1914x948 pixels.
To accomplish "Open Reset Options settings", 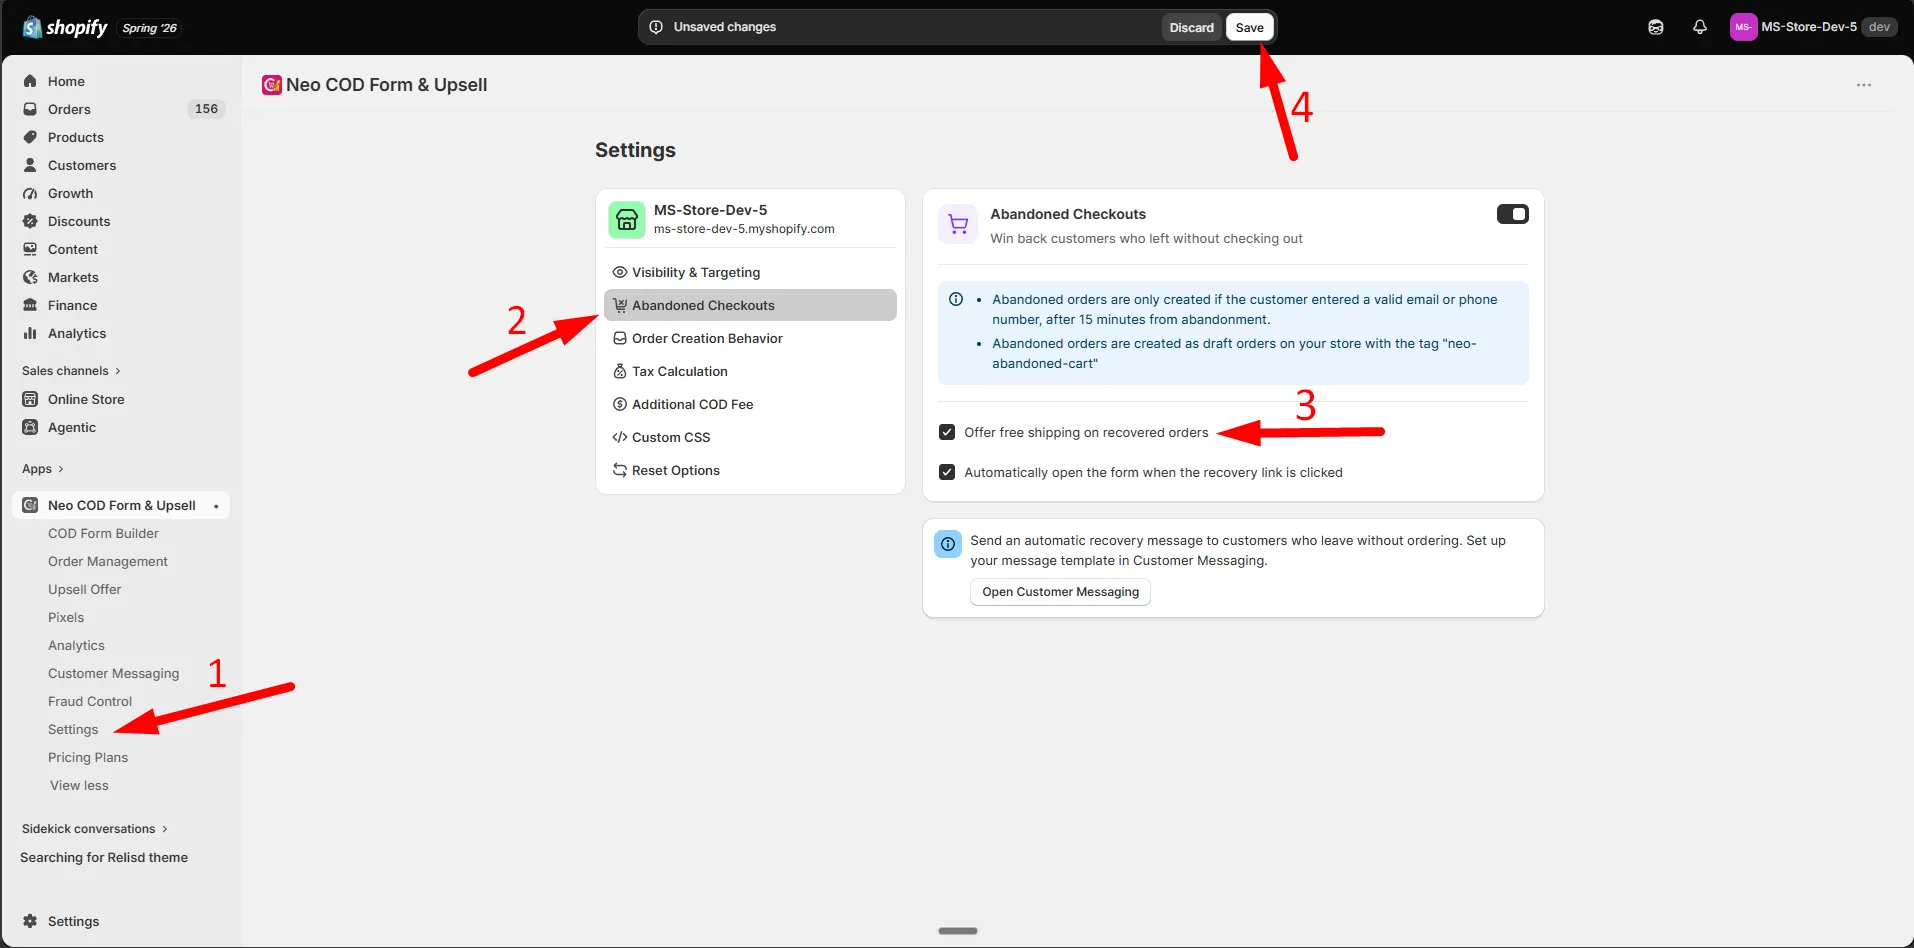I will 750,470.
